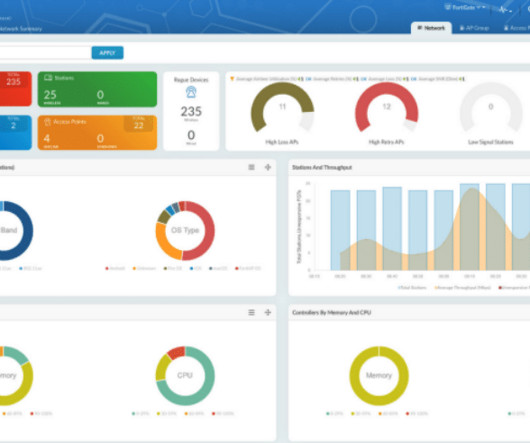Image resolution: width=530 pixels, height=443 pixels.
Task: Click the High Retry APs red gauge
Action: [387, 107]
